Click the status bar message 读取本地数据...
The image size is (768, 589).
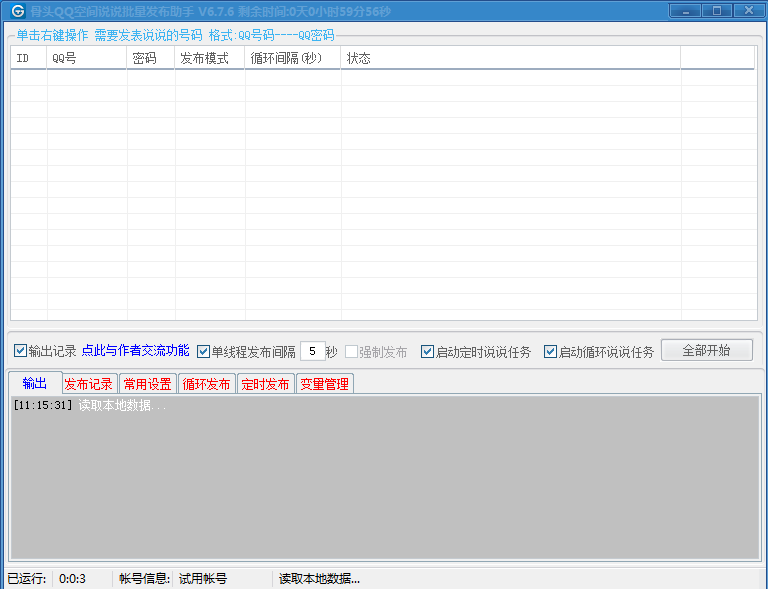click(319, 579)
